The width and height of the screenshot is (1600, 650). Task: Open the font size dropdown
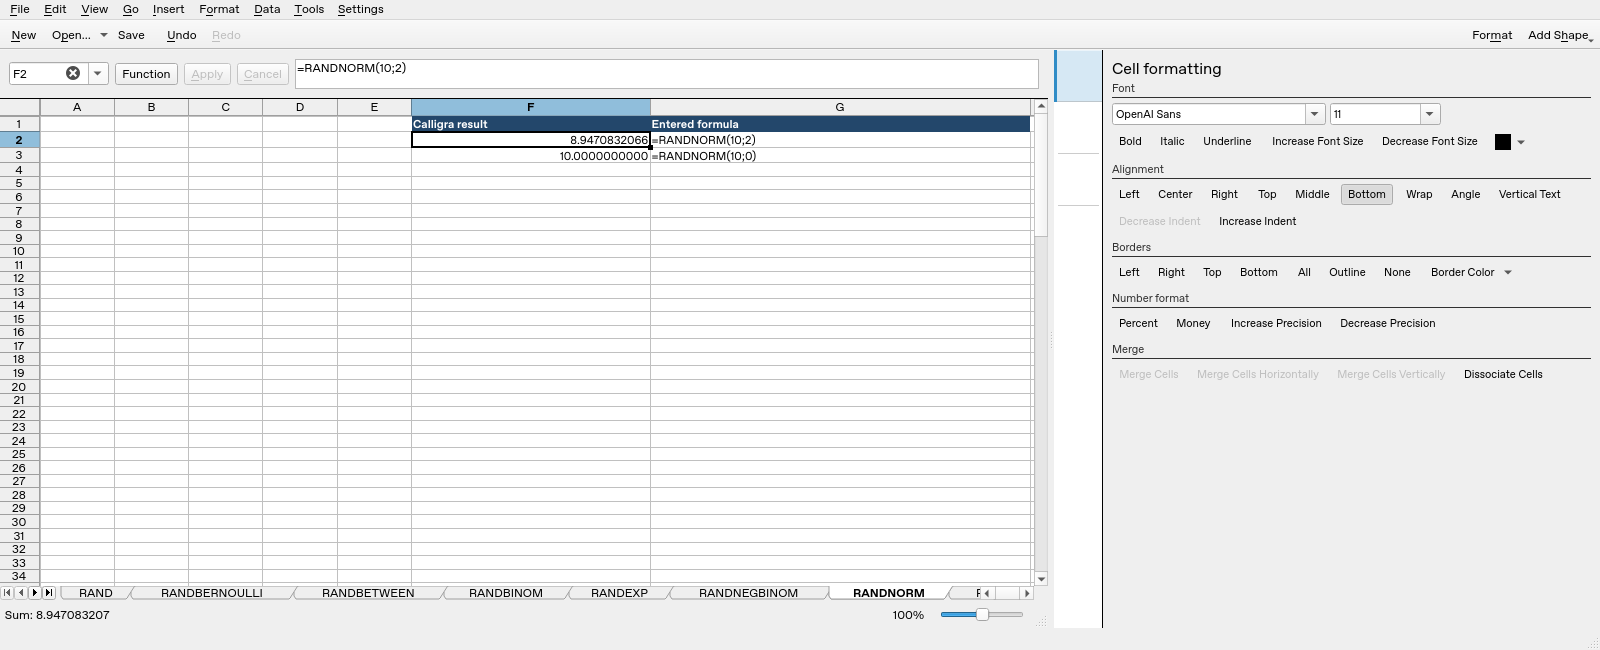(x=1430, y=114)
